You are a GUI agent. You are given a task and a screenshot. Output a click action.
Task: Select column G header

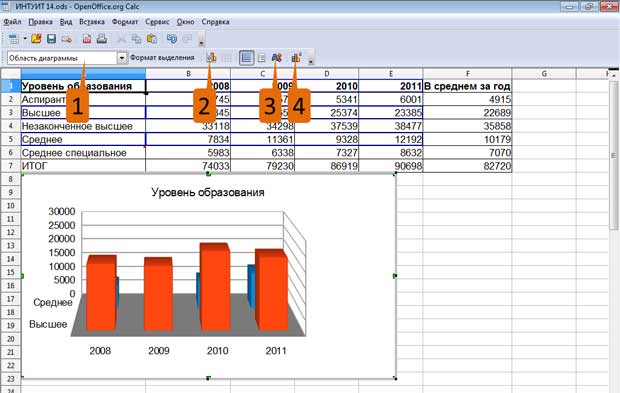pyautogui.click(x=544, y=74)
